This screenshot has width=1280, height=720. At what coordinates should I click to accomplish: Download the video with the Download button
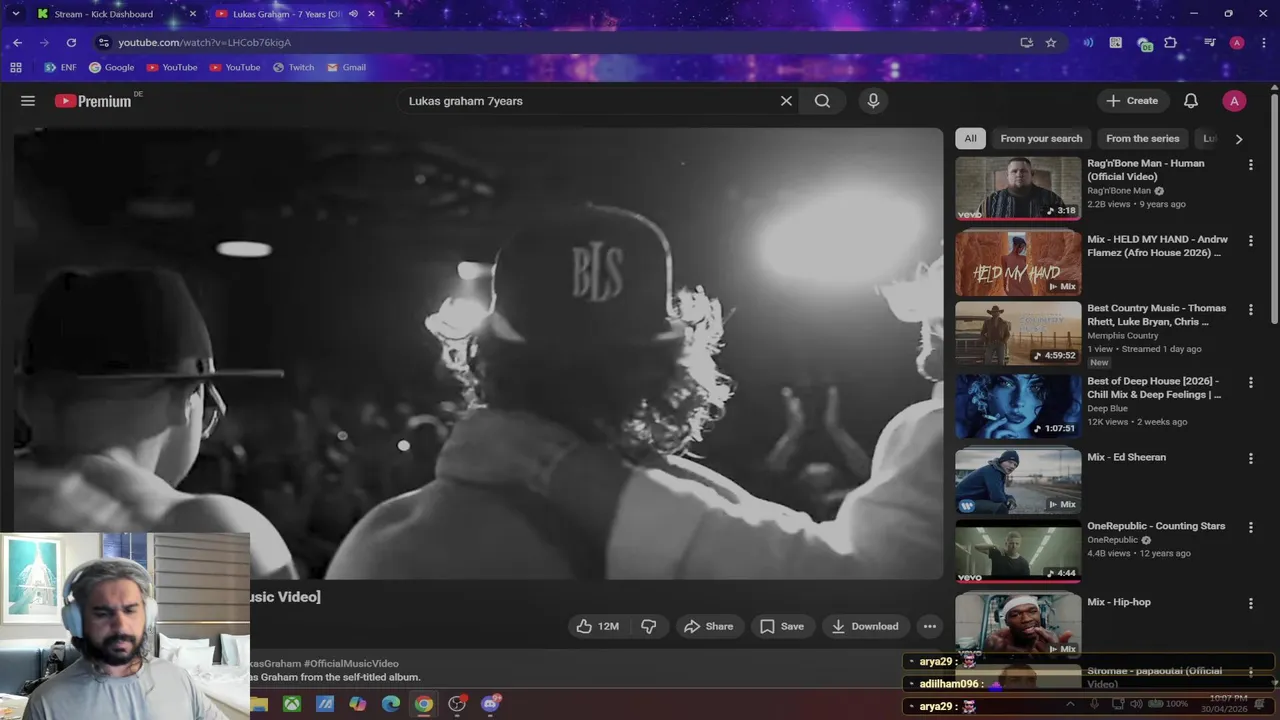click(x=866, y=626)
